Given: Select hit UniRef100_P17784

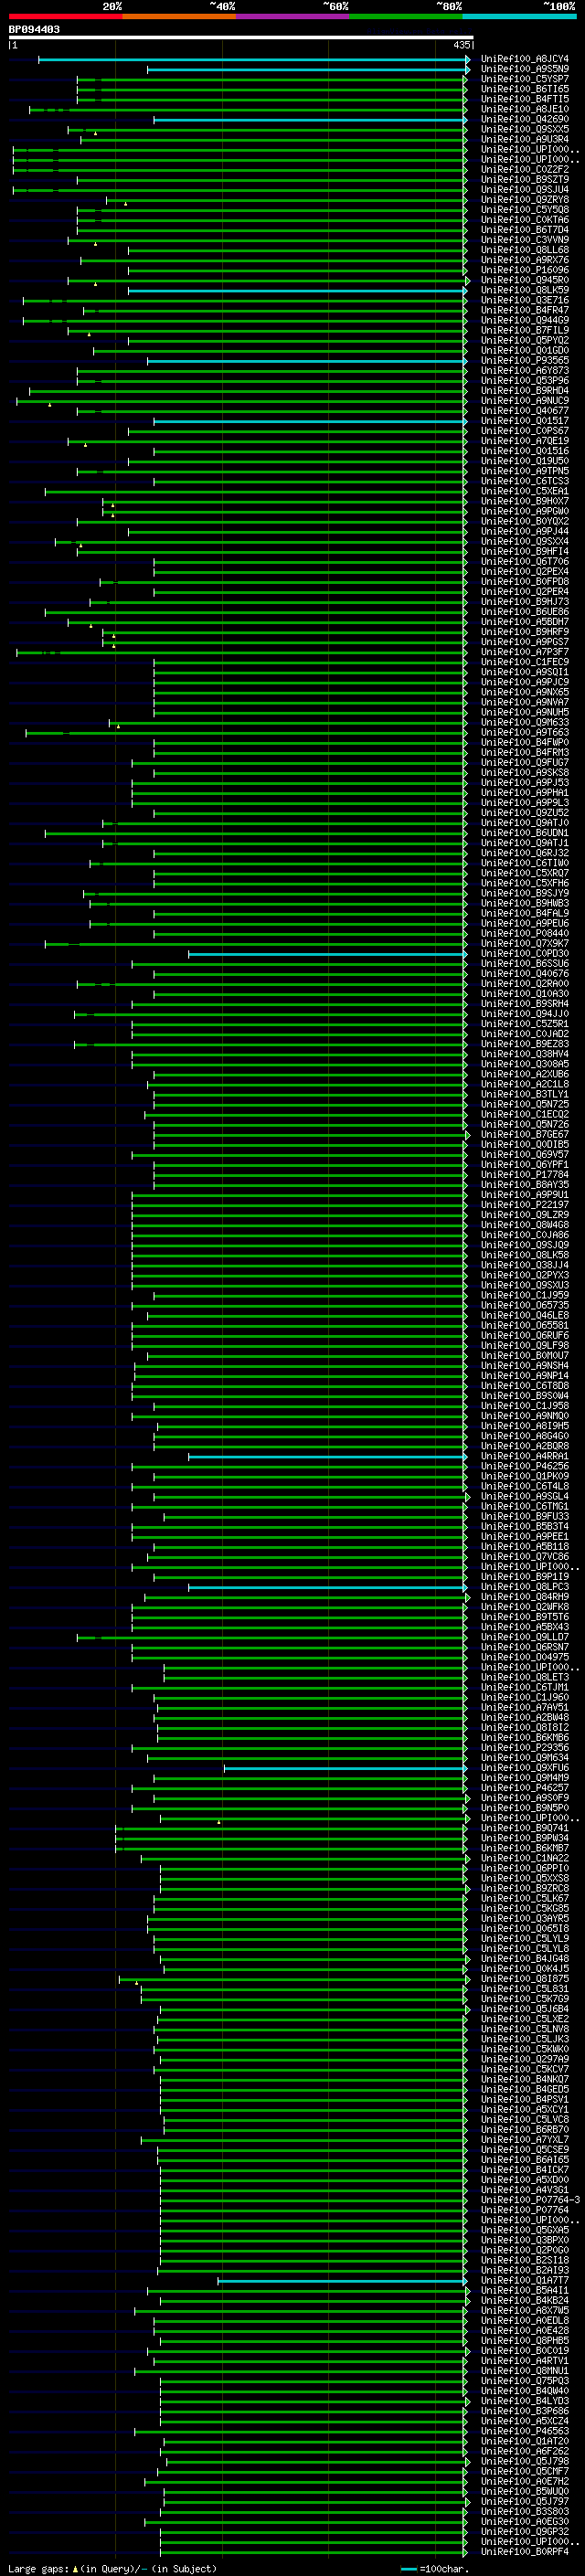Looking at the screenshot, I should [525, 1175].
